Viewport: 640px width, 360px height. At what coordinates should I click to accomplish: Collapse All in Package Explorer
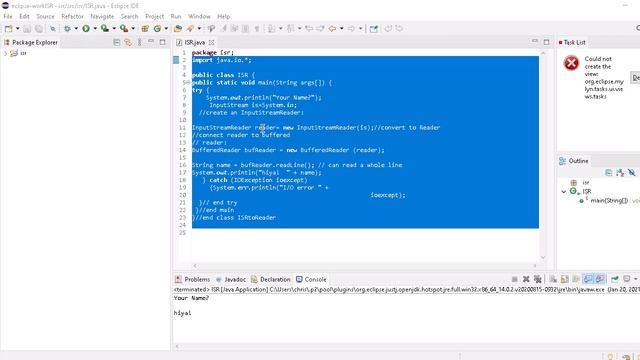[x=117, y=42]
